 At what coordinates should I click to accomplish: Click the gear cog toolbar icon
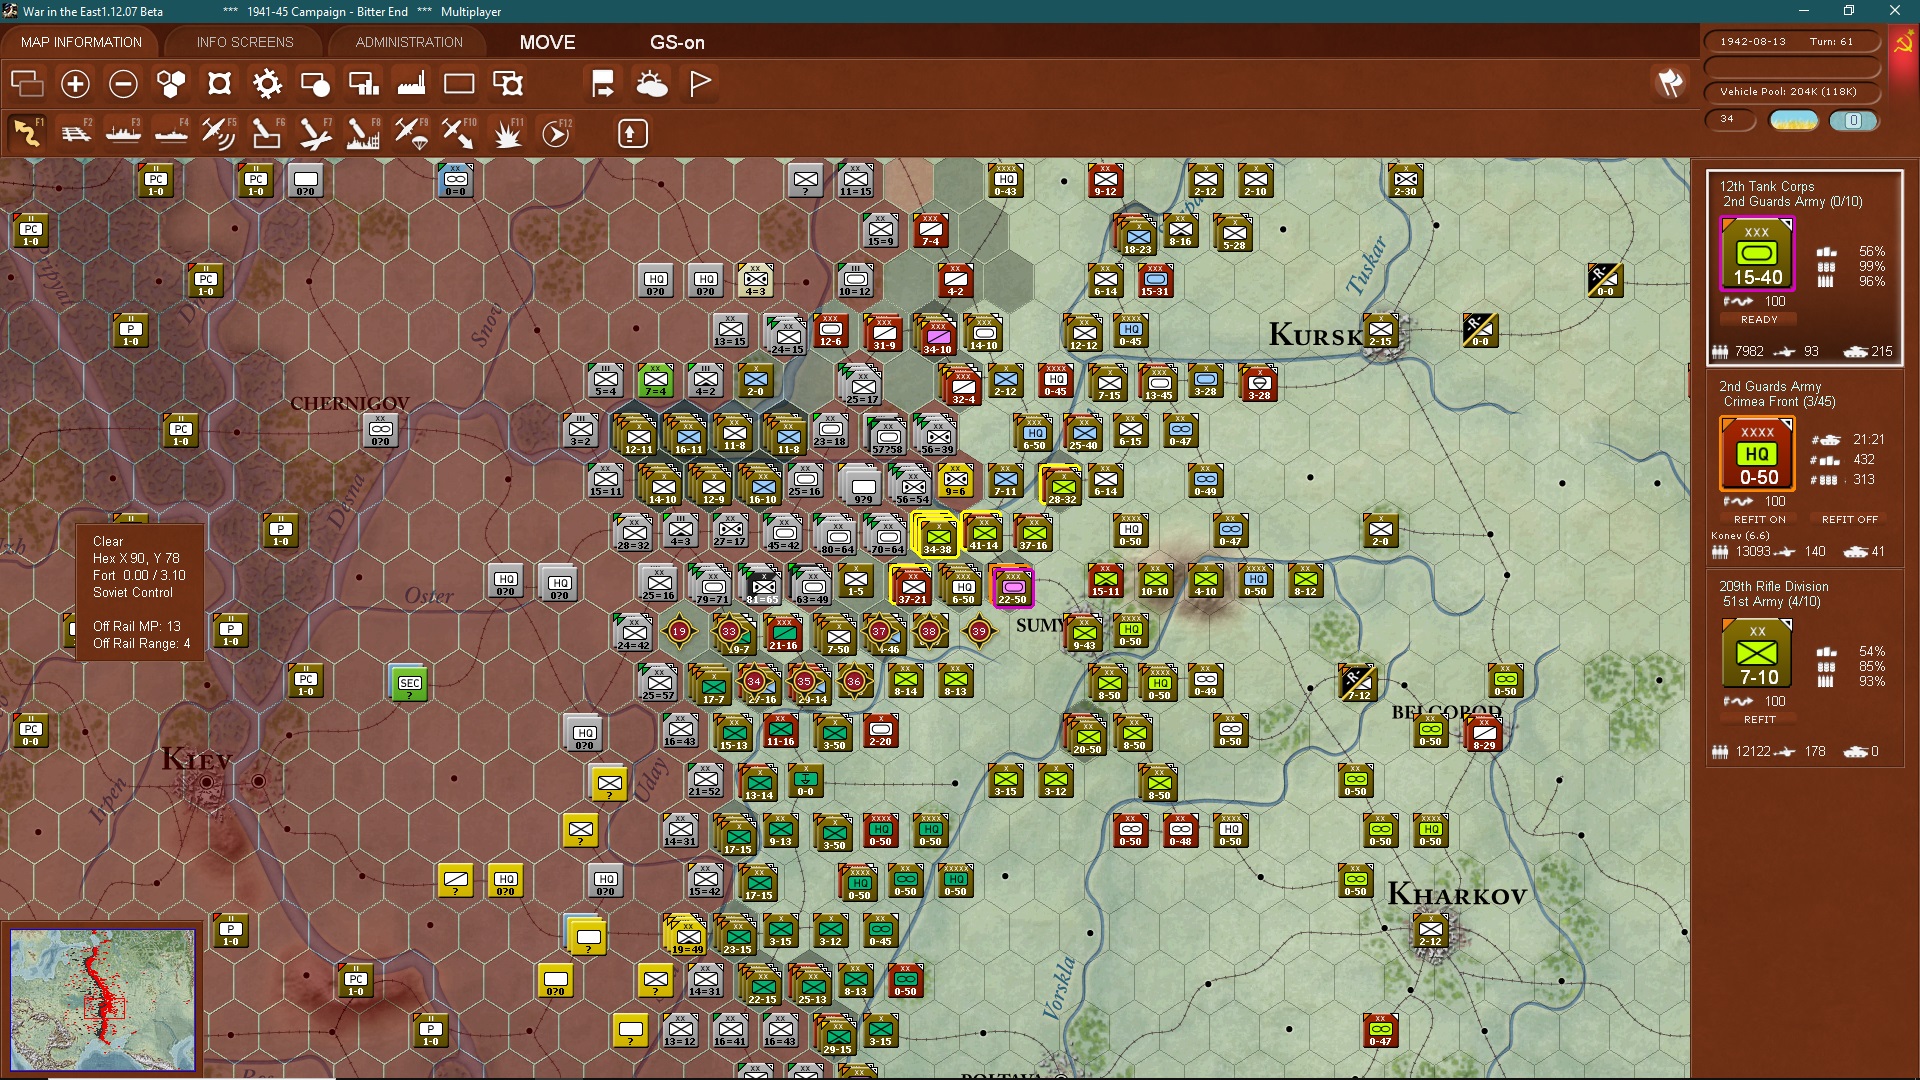pos(267,84)
